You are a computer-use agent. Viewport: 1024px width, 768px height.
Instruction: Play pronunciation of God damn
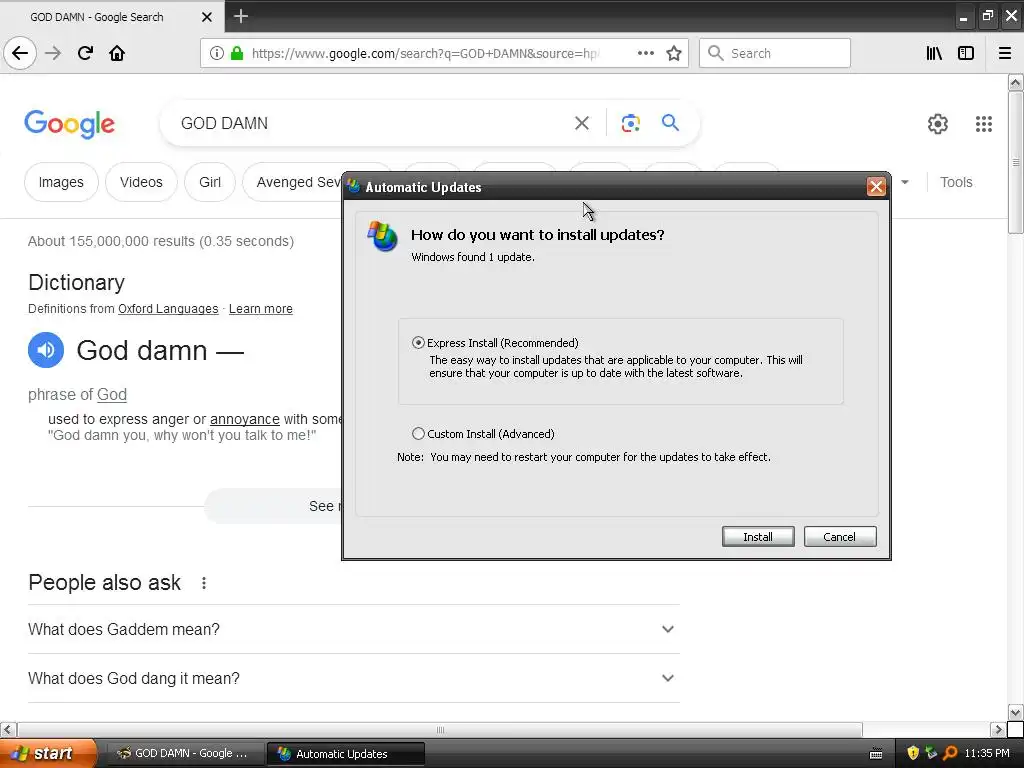(x=46, y=350)
